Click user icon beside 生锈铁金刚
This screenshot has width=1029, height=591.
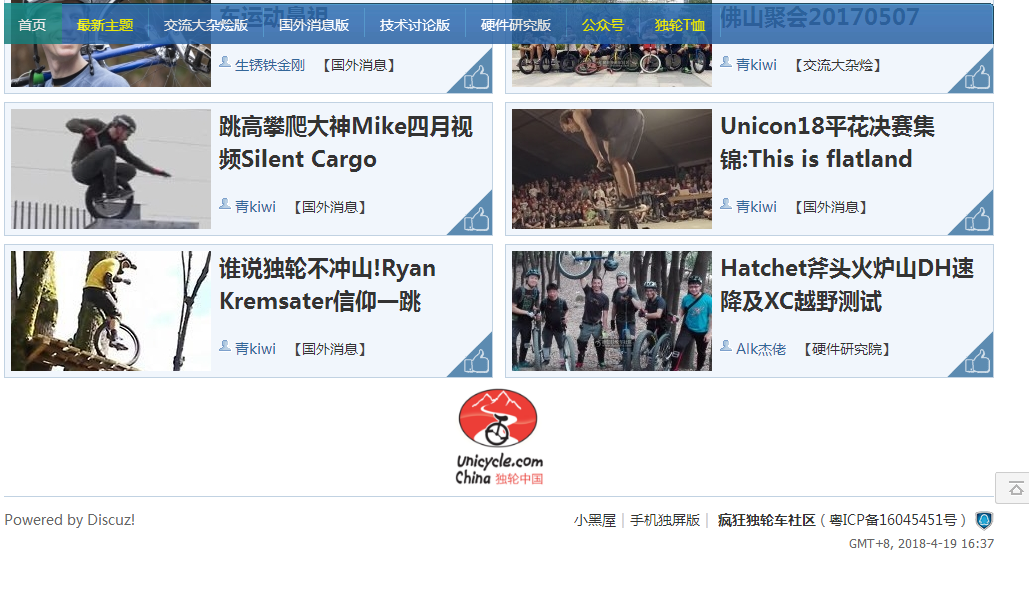click(225, 62)
